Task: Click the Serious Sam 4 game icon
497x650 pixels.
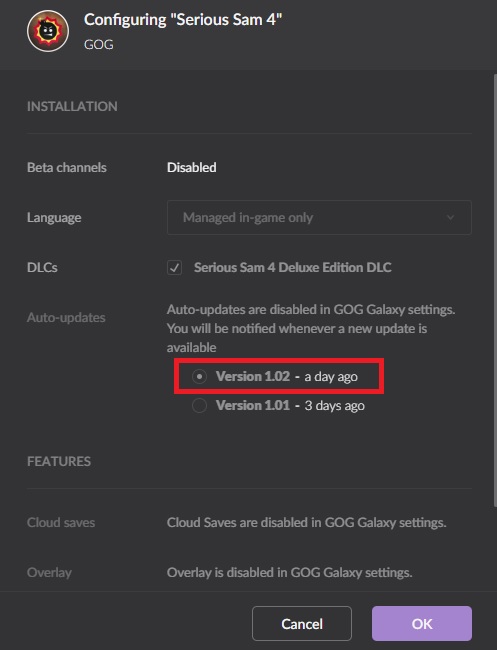Action: coord(48,31)
